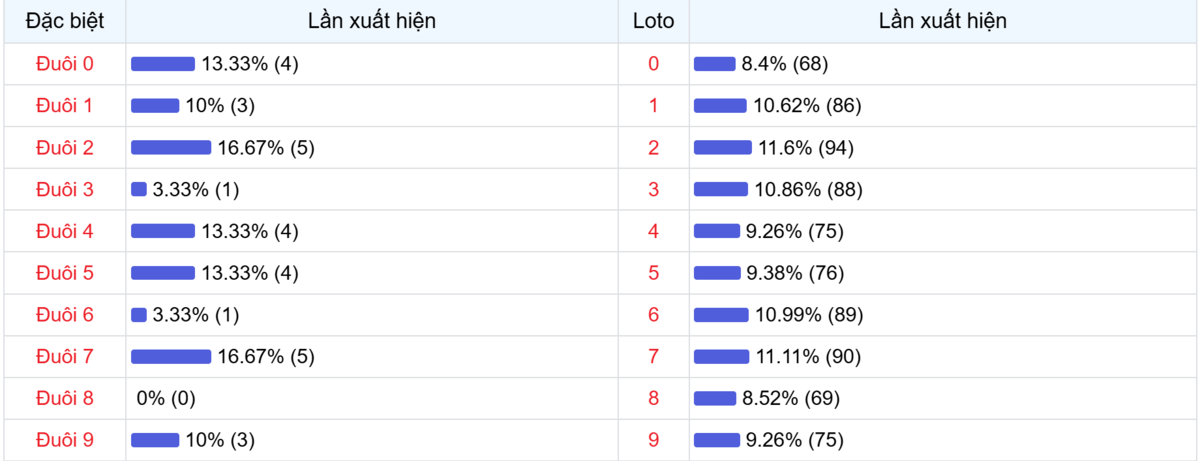This screenshot has width=1200, height=461.
Task: Click the 10.99% (89) bar for Loto 6
Action: 722,315
